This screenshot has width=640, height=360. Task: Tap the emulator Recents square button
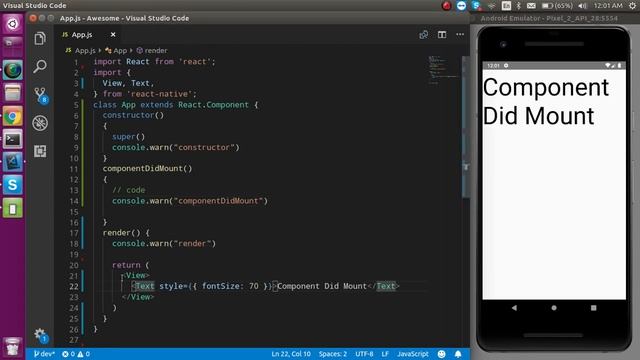click(593, 308)
